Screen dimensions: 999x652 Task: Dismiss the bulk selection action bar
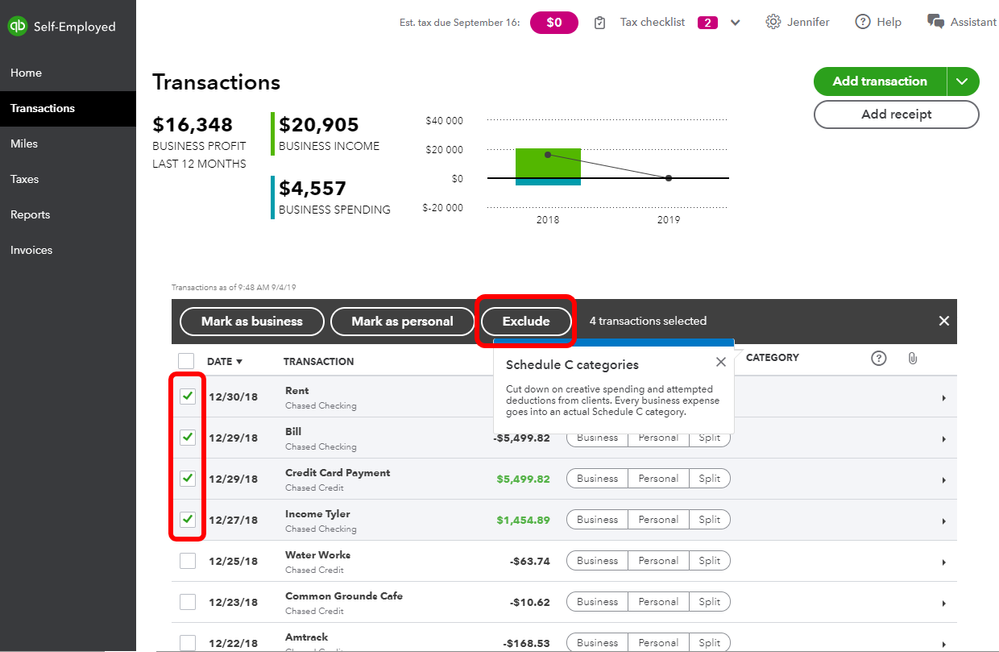[x=943, y=321]
